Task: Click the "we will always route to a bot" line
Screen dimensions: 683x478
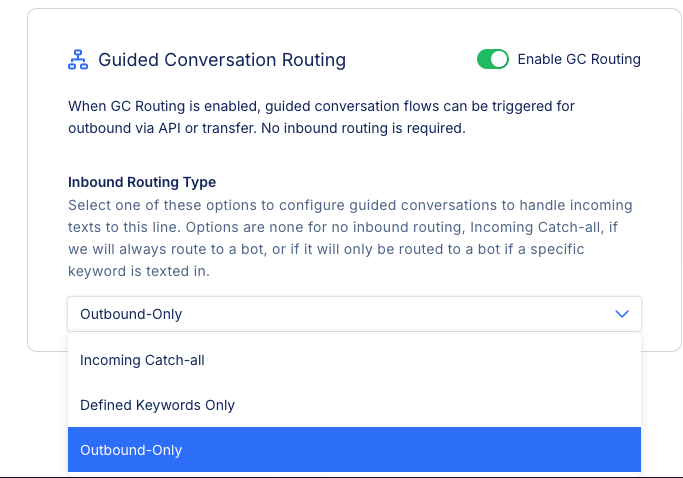Action: tap(326, 249)
